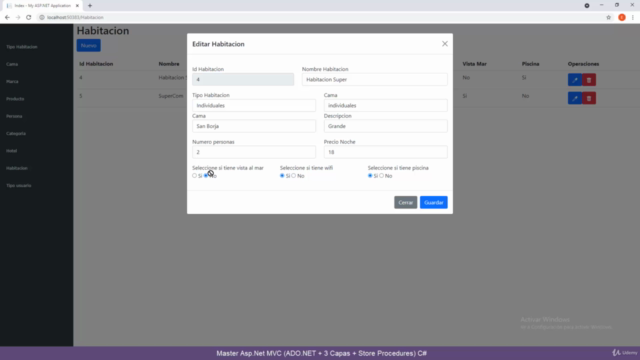
Task: Click the SuperCom cell in row 5
Action: [x=171, y=96]
